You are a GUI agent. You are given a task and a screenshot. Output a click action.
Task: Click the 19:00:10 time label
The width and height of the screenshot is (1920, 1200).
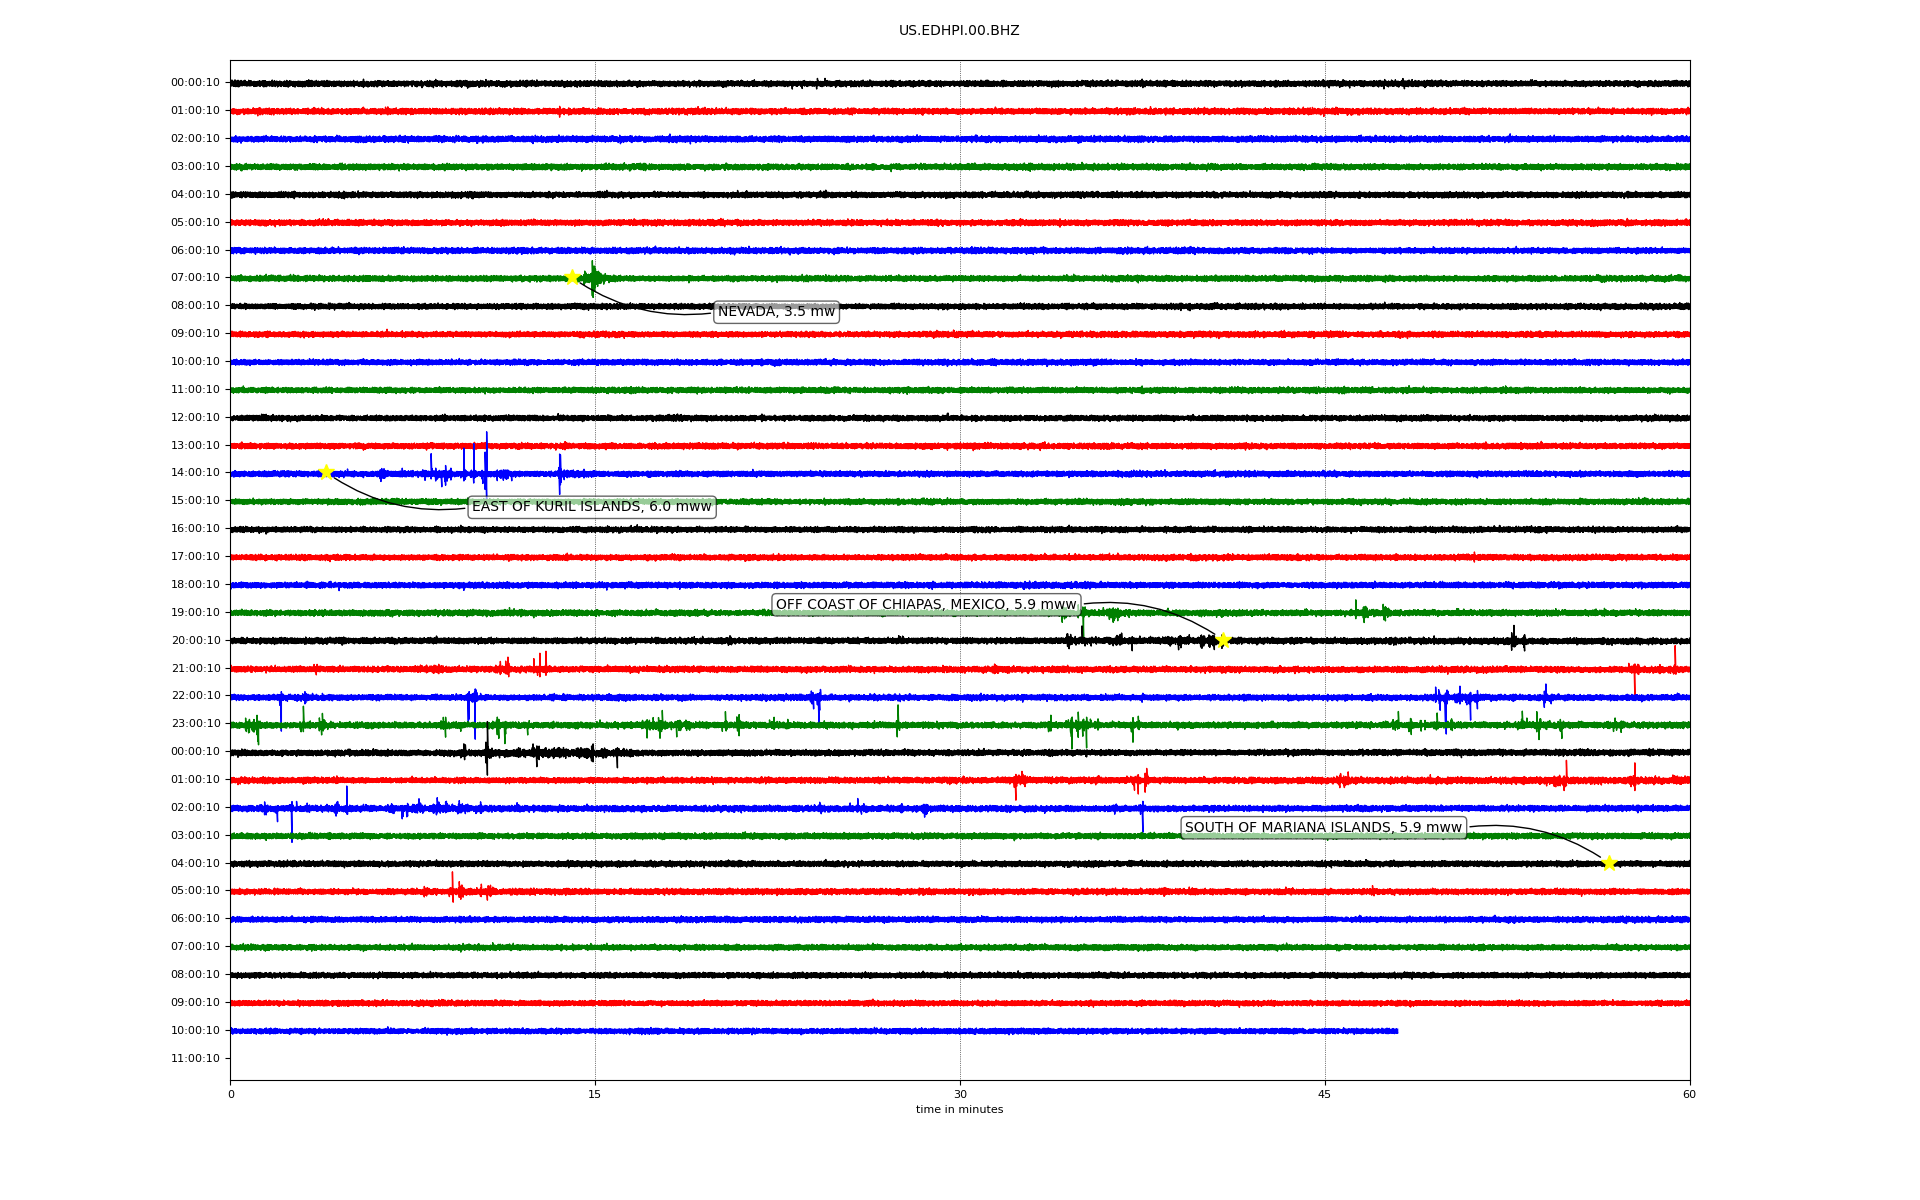coord(195,612)
